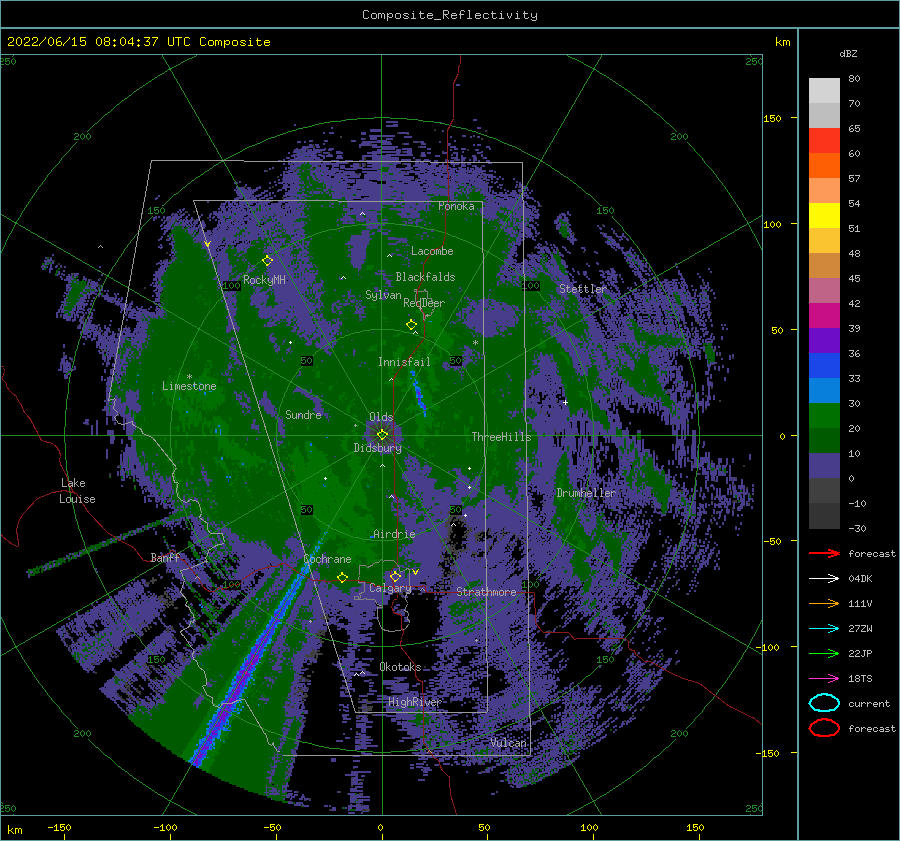This screenshot has height=841, width=900.
Task: Click the Airdrie city label
Action: [394, 534]
